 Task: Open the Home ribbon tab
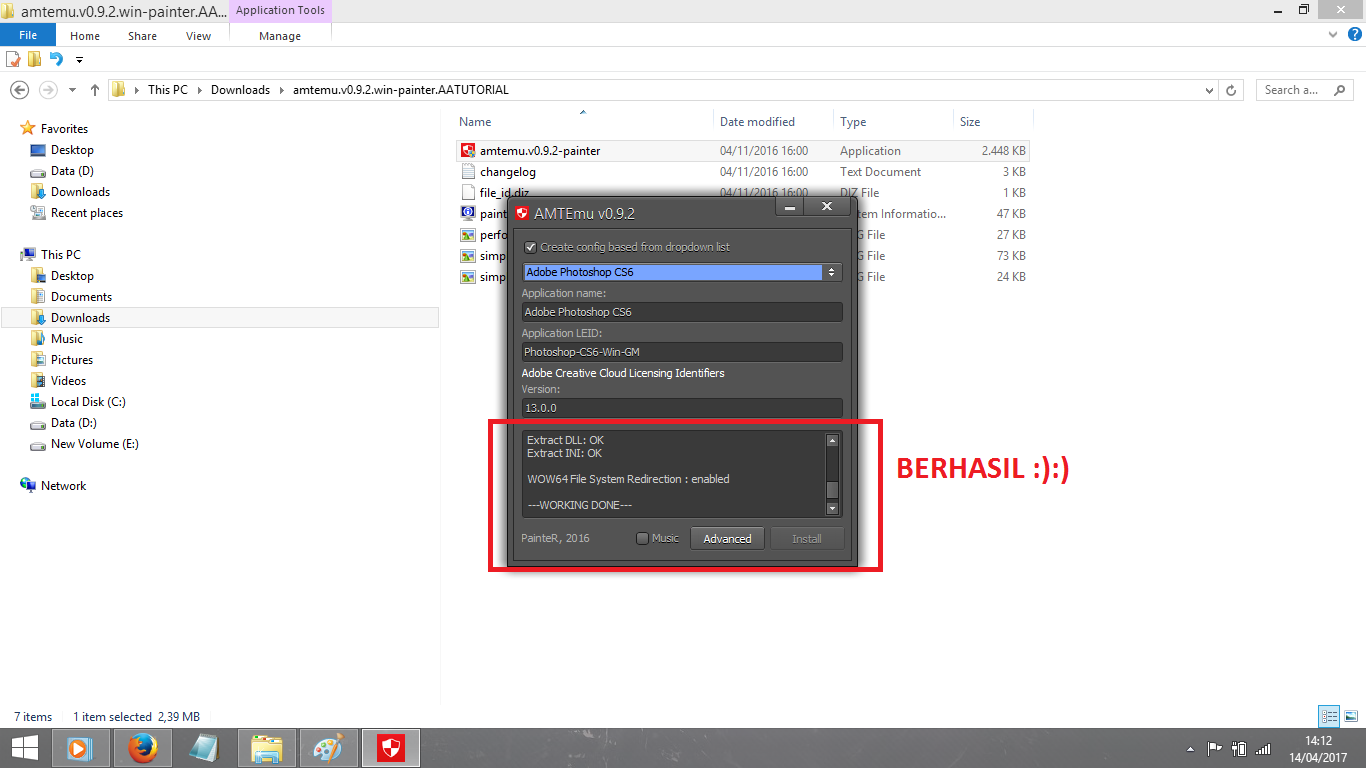point(85,36)
